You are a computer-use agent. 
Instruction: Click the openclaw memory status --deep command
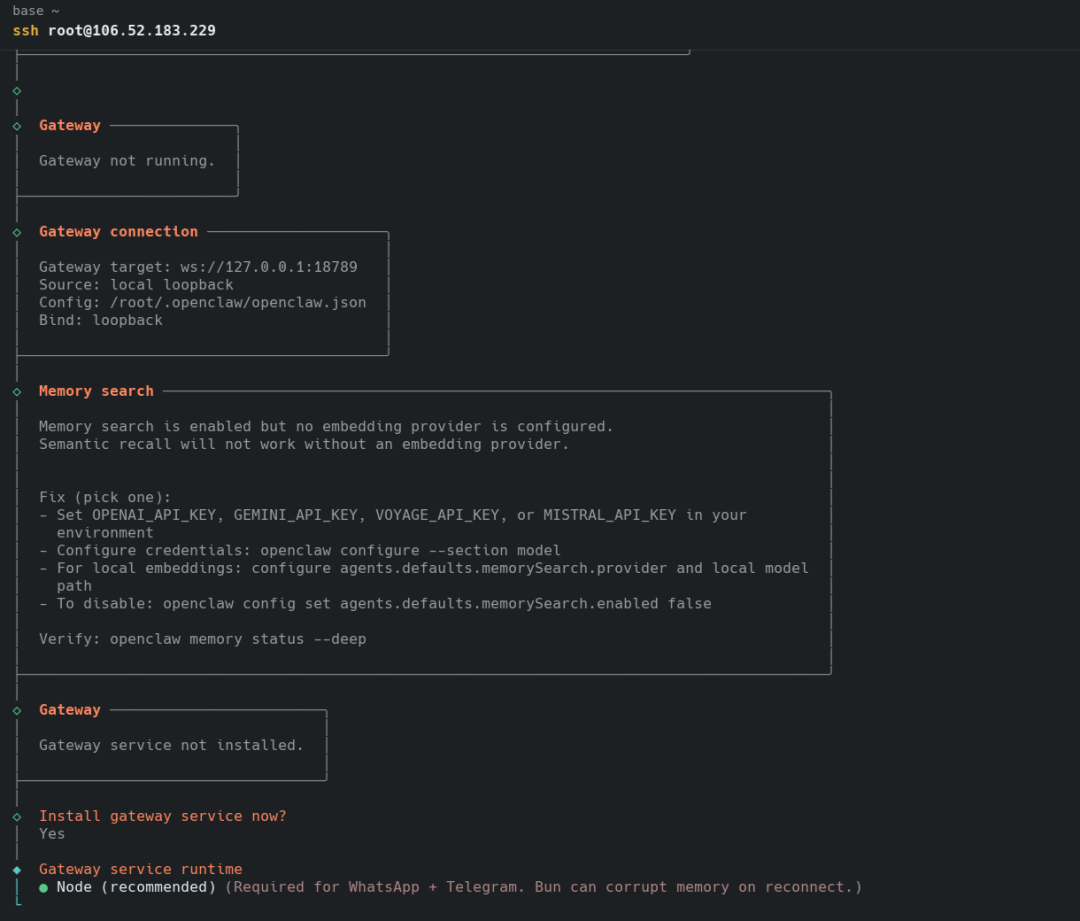[238, 639]
